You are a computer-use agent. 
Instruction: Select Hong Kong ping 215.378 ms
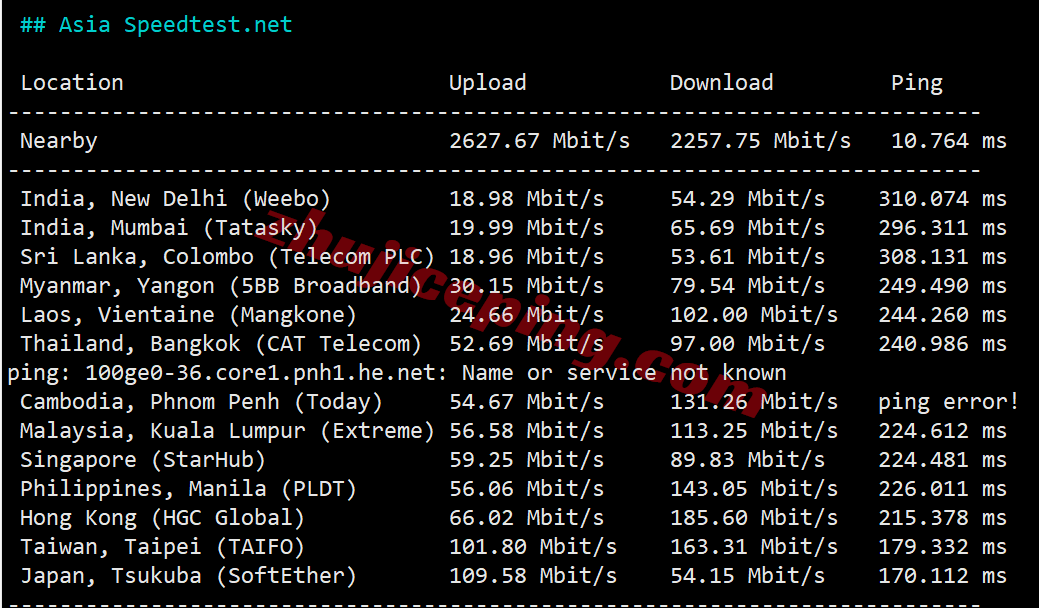point(943,518)
